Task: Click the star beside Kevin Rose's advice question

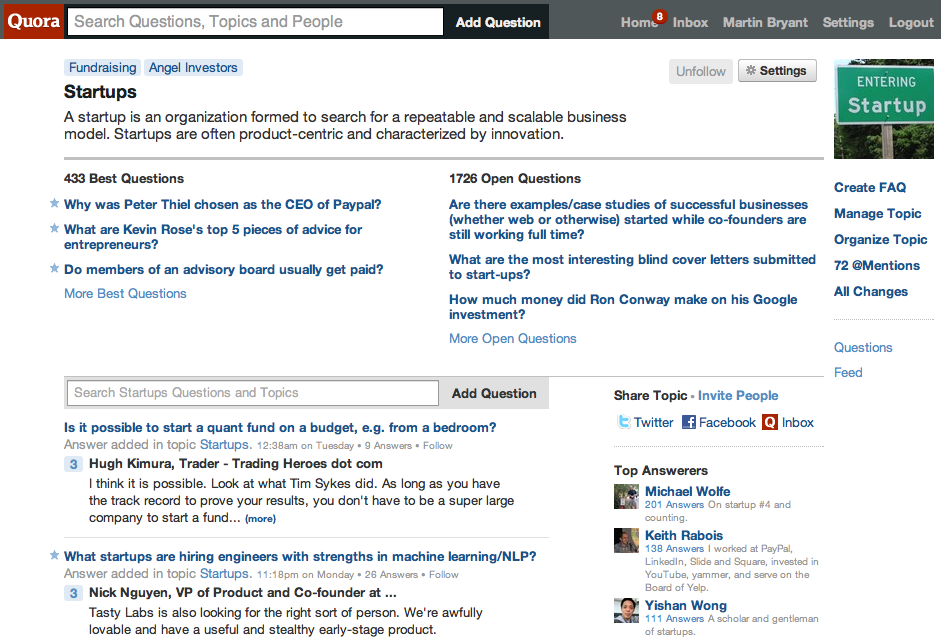Action: (54, 229)
